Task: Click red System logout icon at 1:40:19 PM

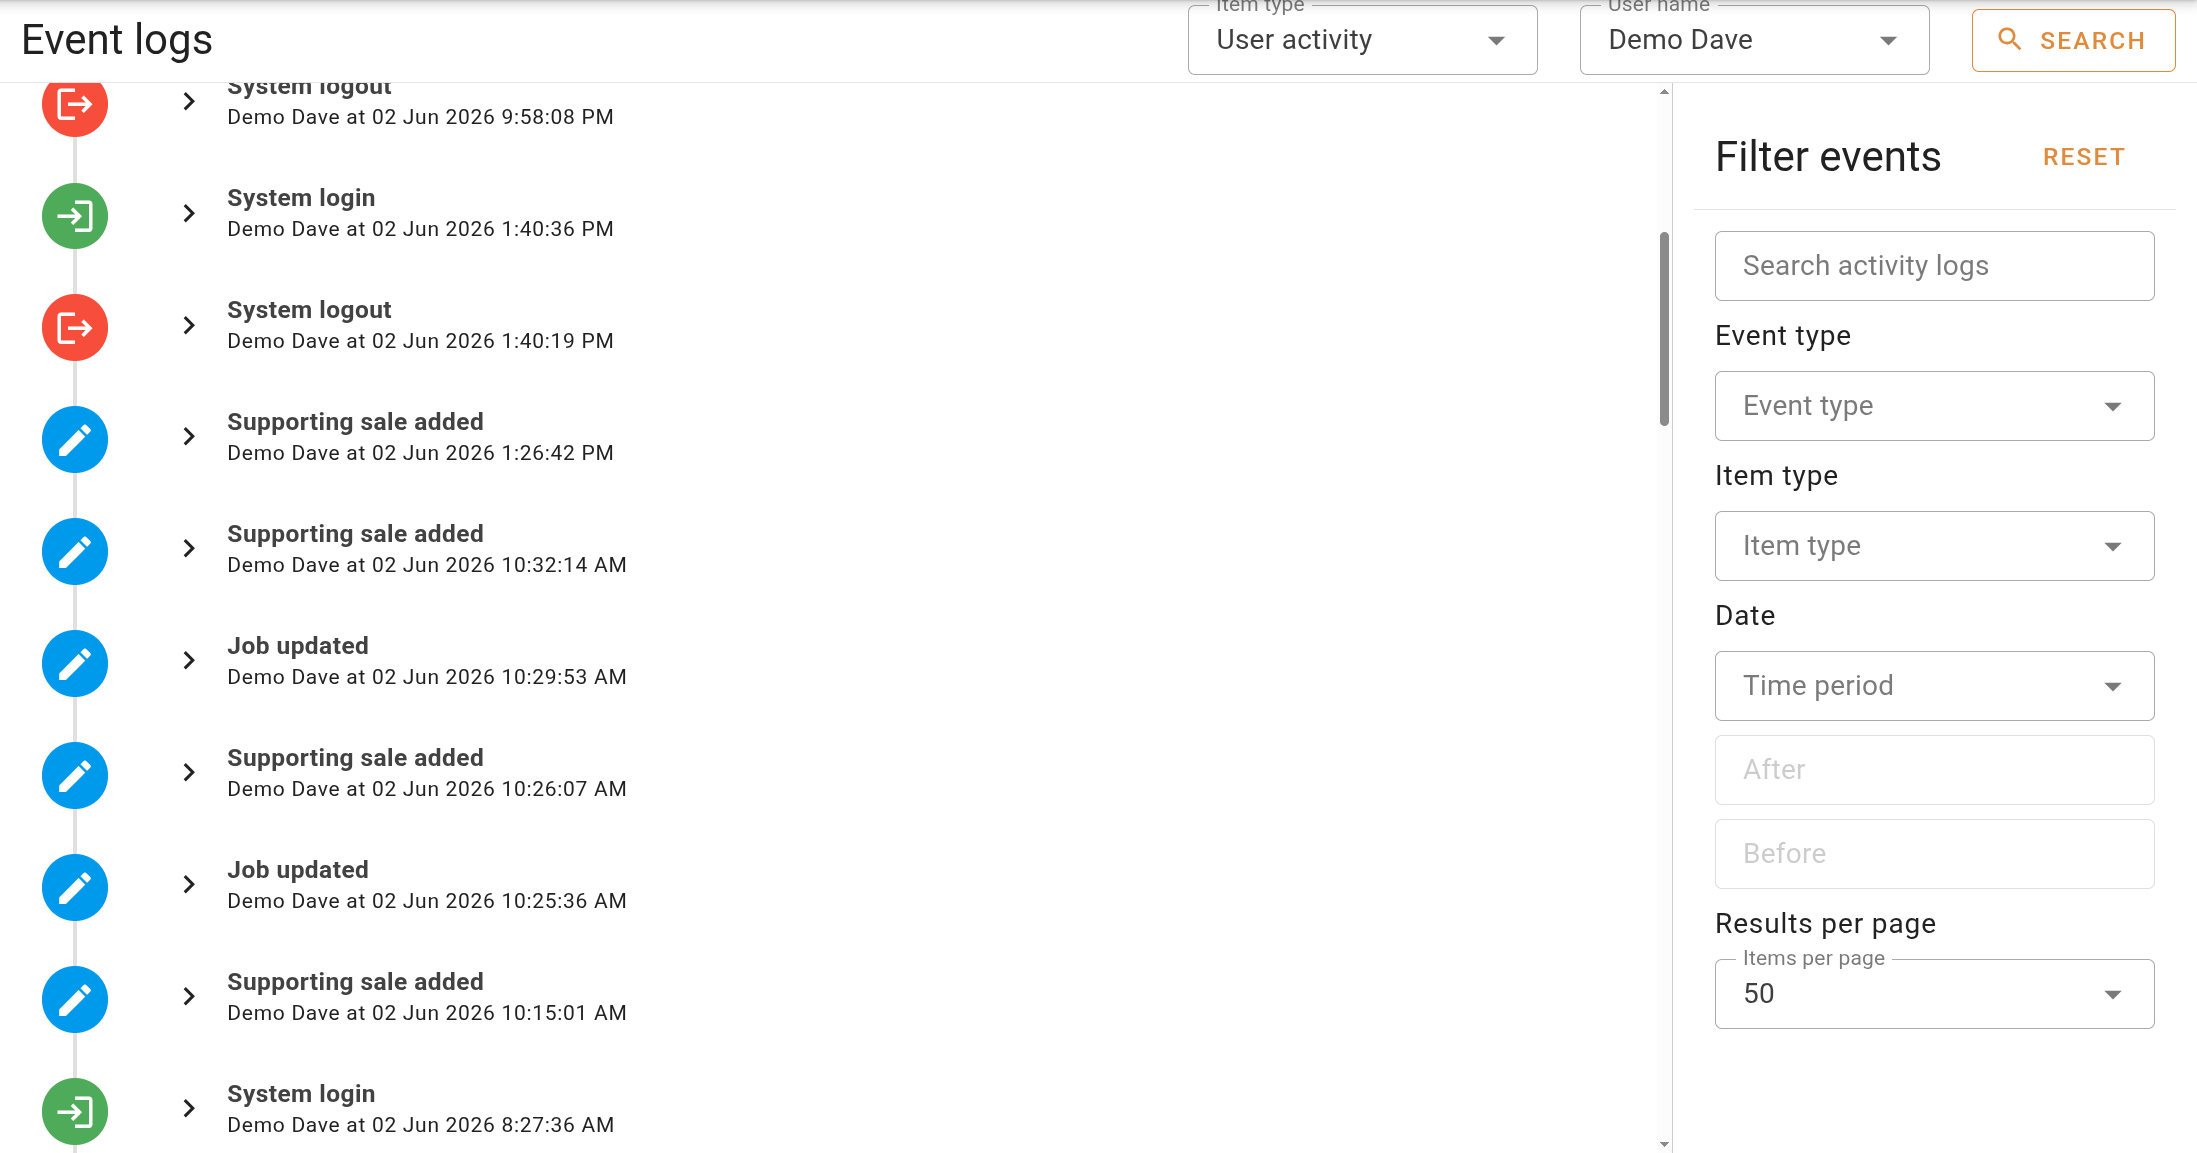Action: point(75,328)
